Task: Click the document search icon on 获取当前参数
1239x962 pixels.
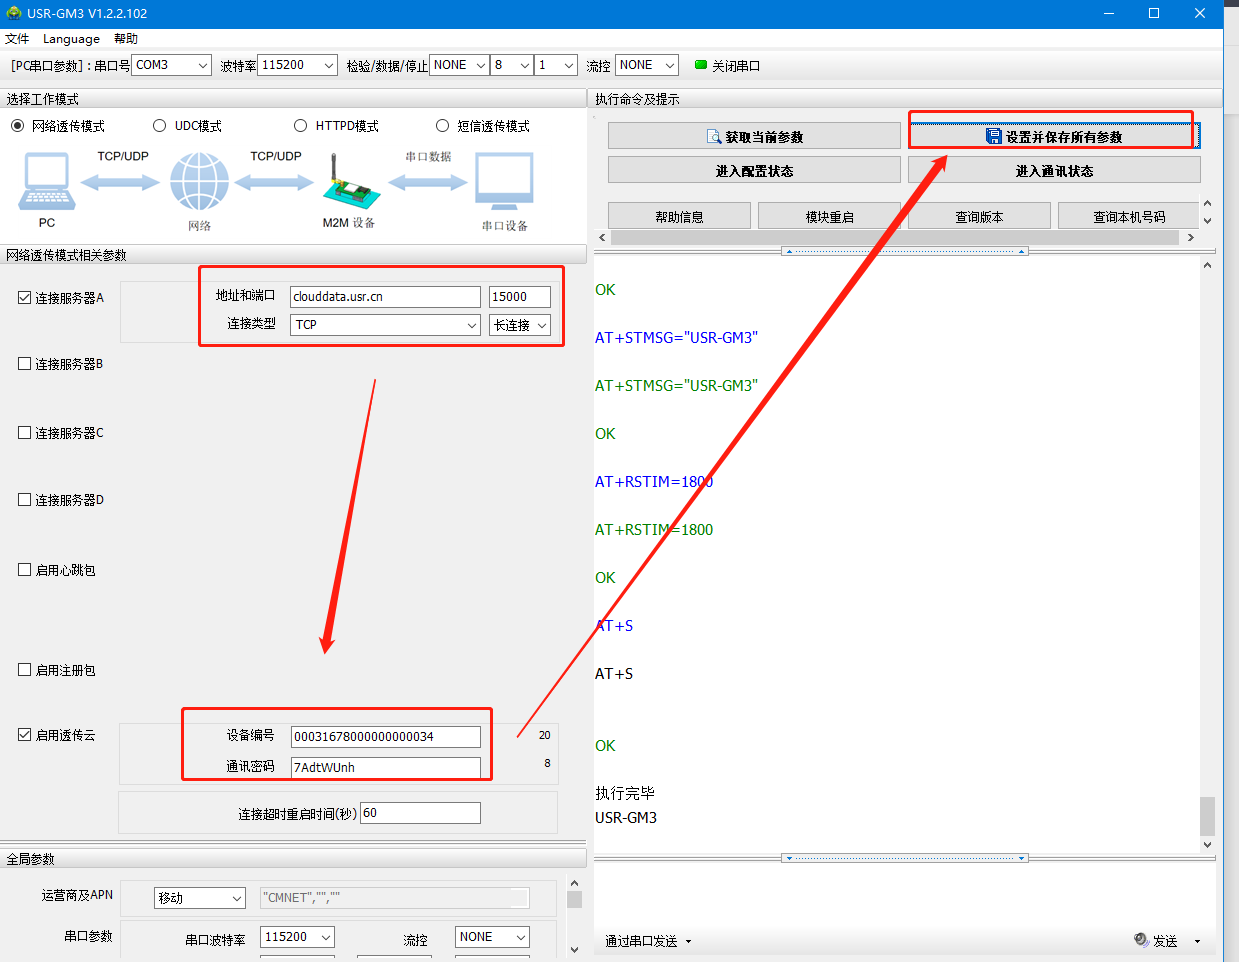Action: tap(714, 137)
